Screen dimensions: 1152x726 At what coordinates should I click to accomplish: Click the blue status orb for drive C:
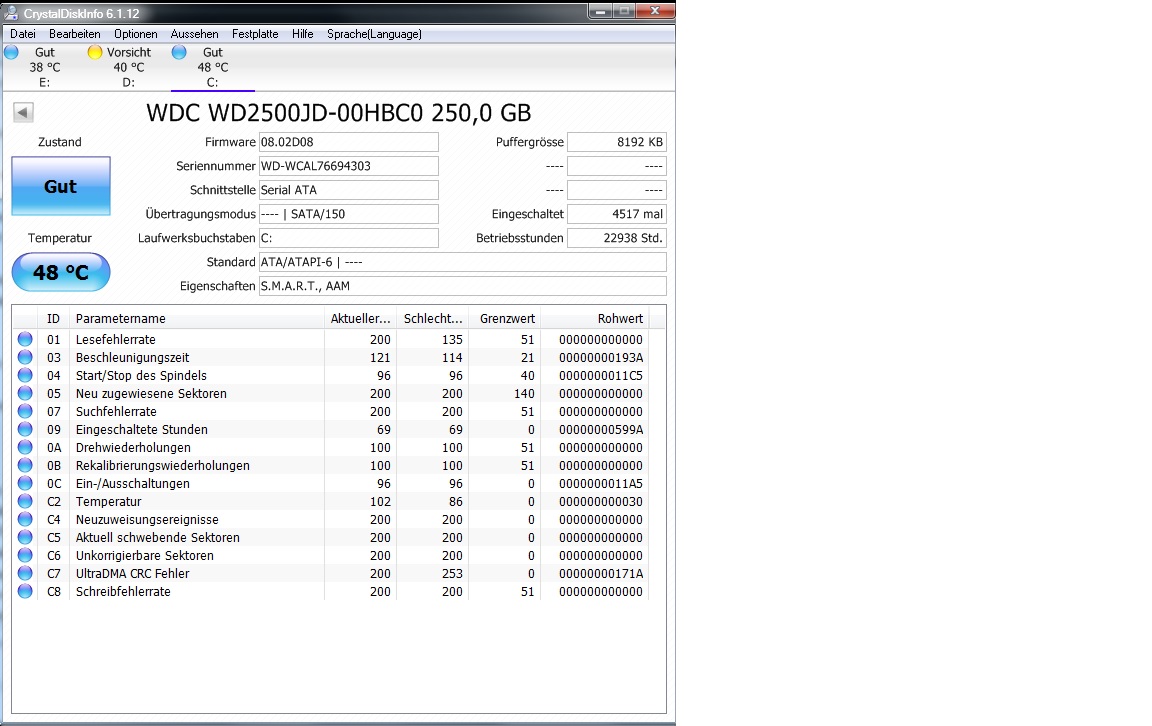pos(179,52)
